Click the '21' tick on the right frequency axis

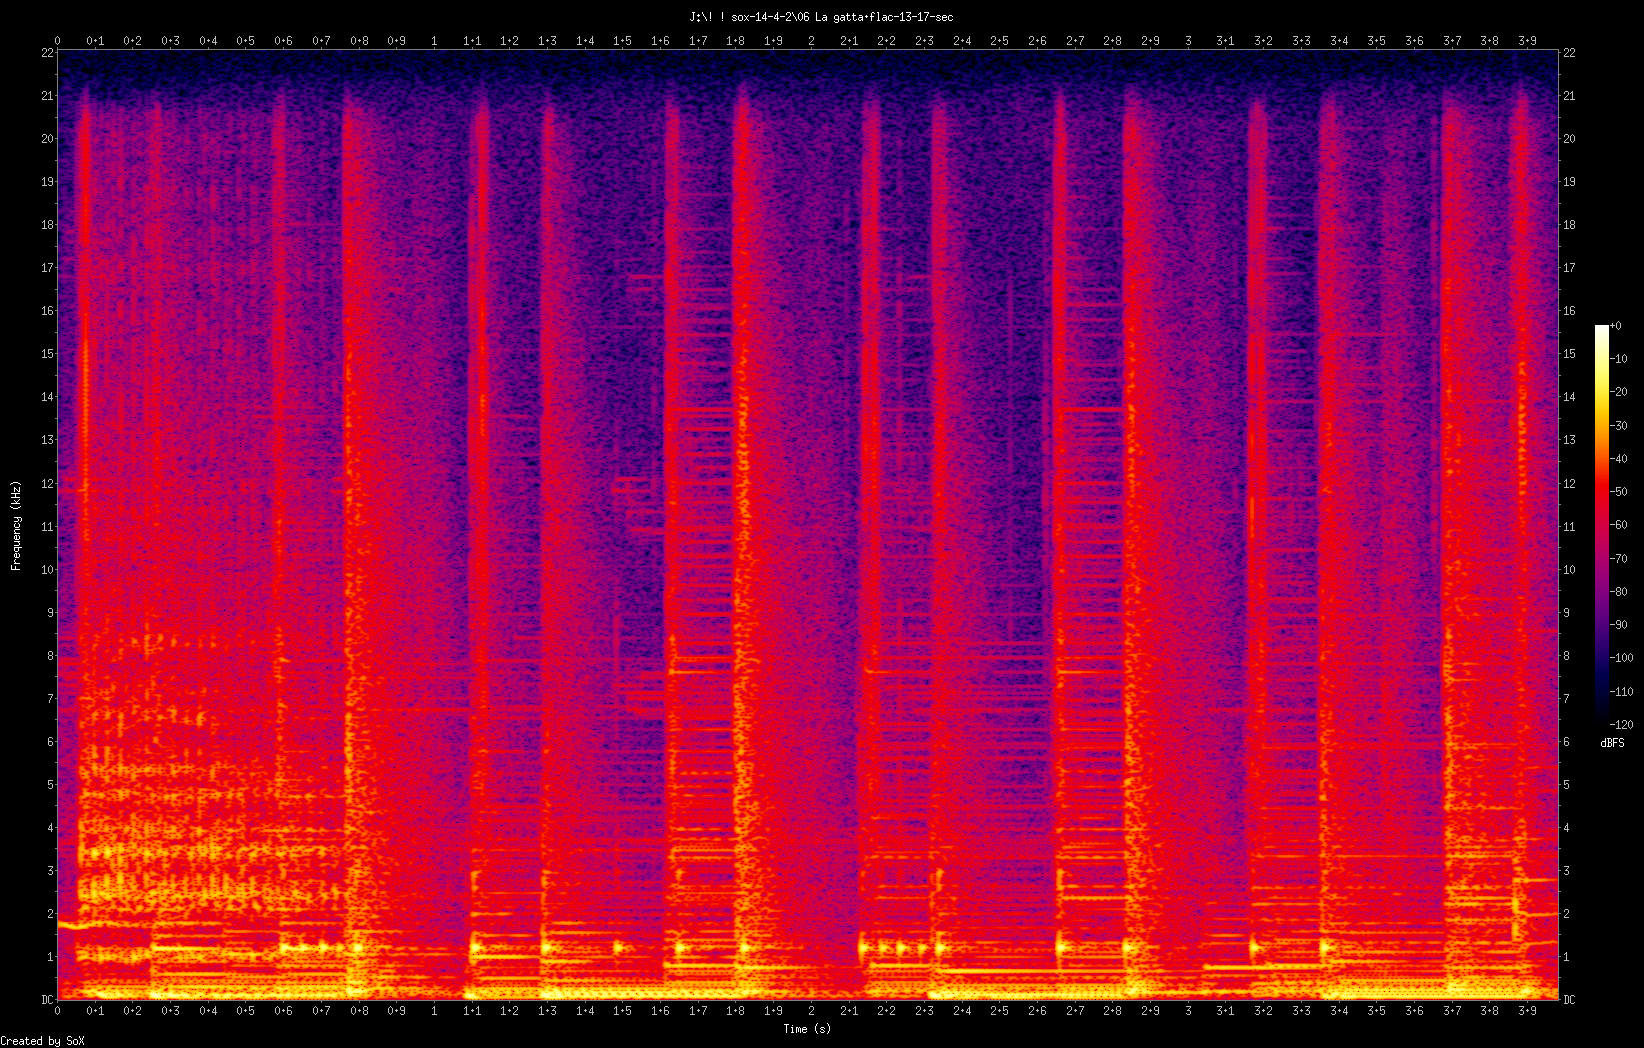[1569, 96]
